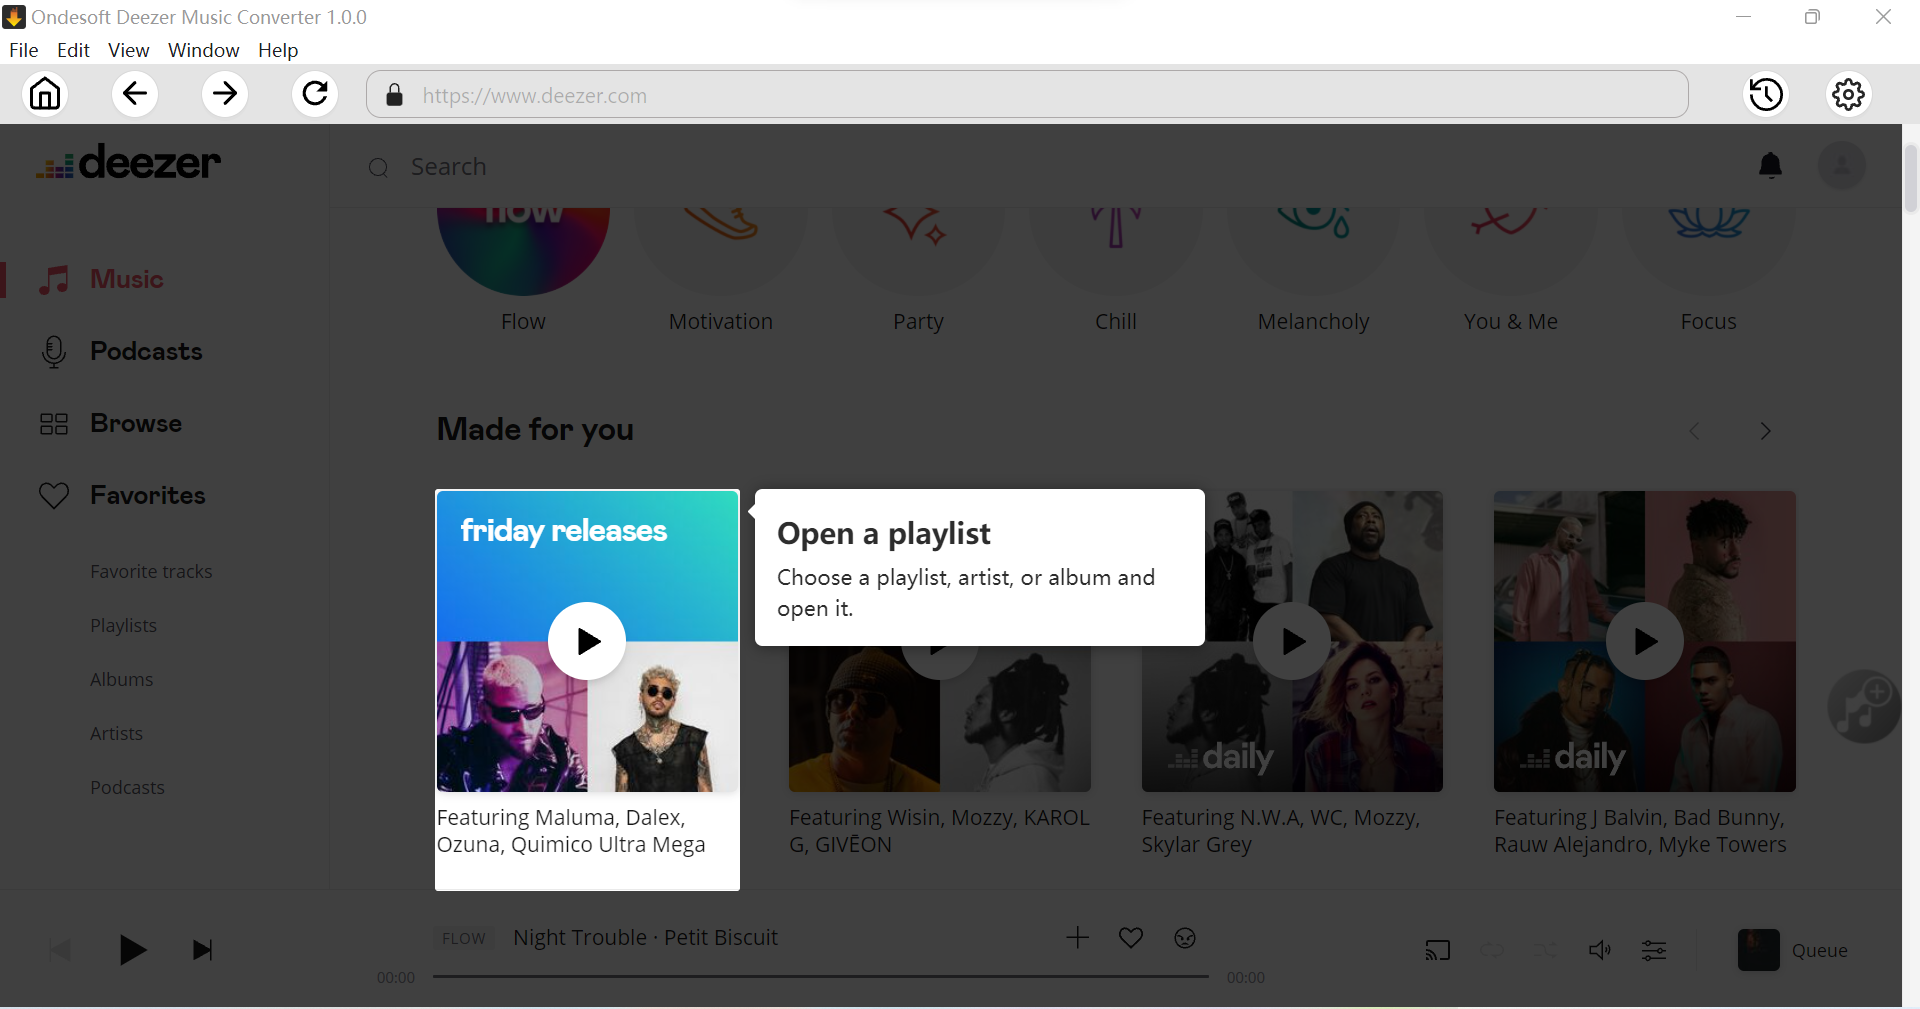
Task: Open Podcasts sub-link under Favorites
Action: (127, 787)
